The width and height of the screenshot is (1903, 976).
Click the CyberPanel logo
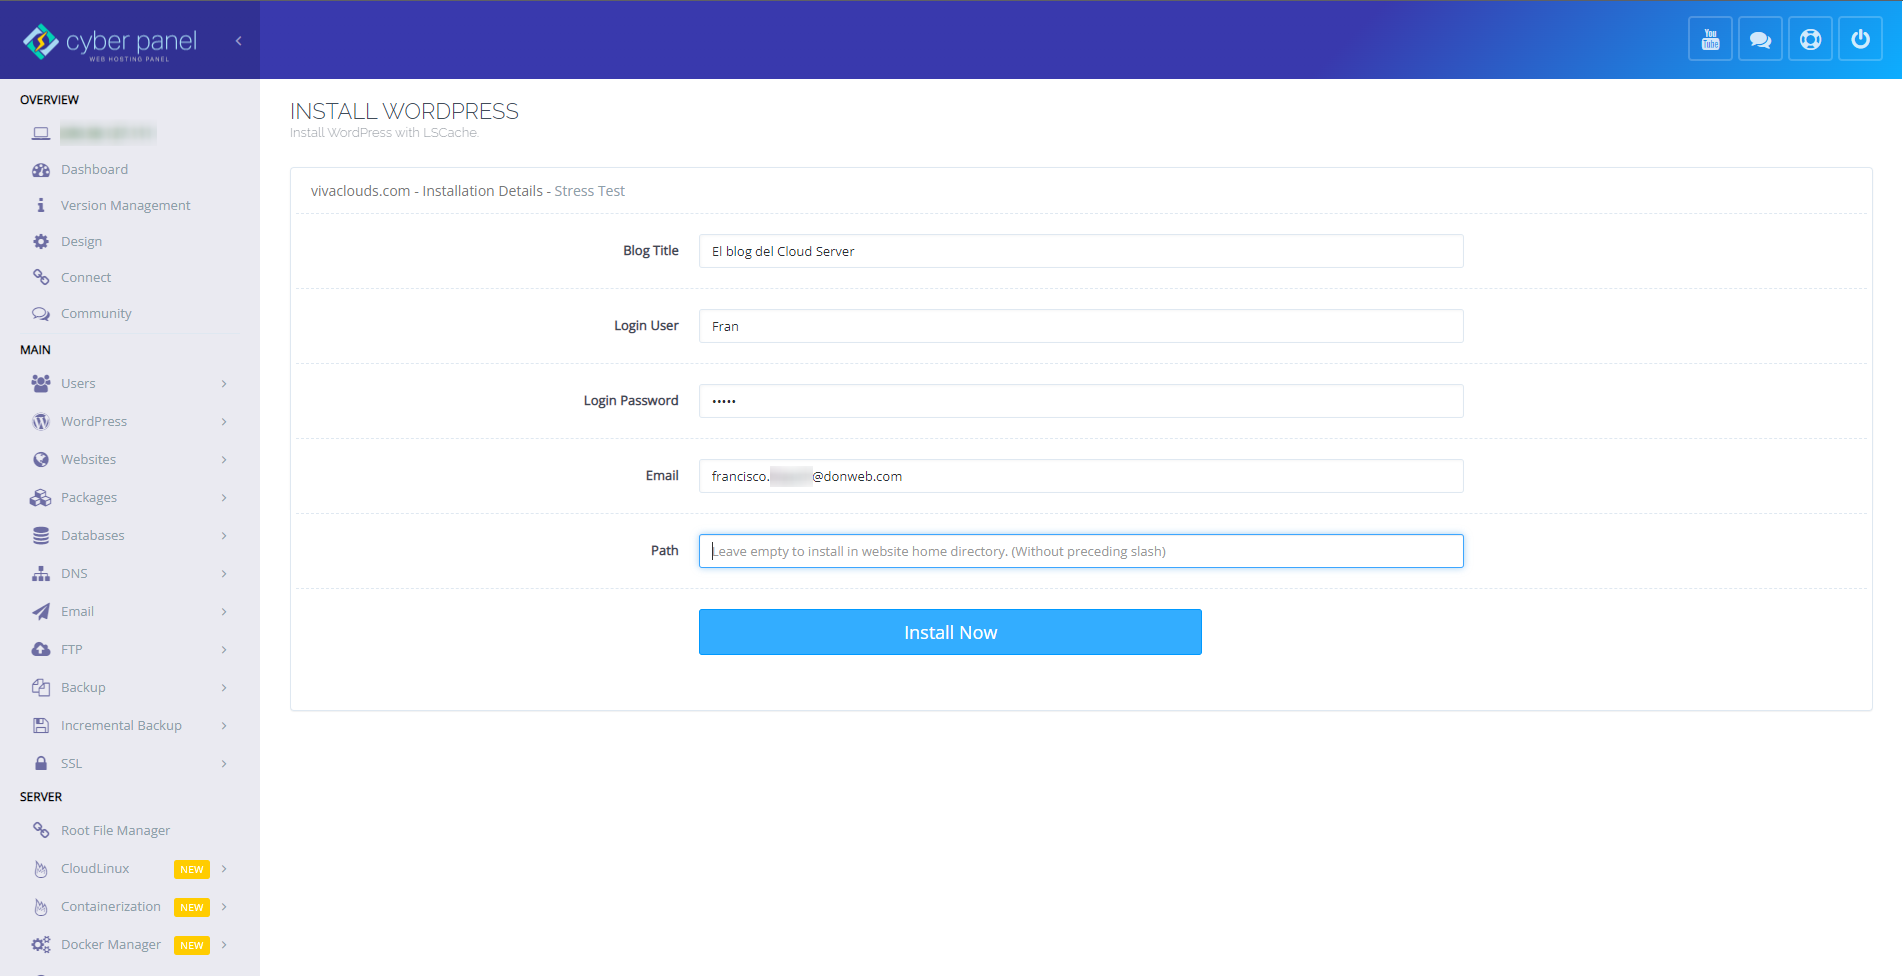pyautogui.click(x=110, y=42)
